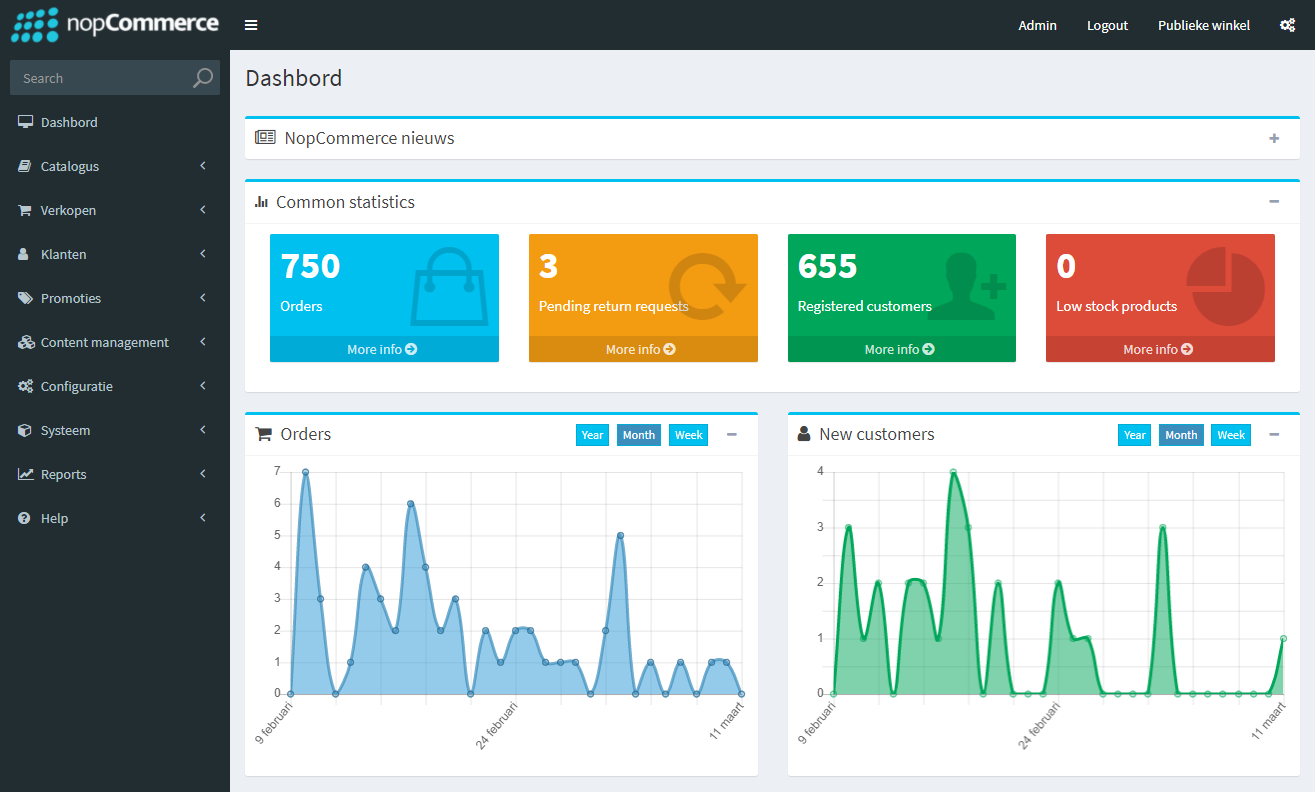Click the Verkopen shopping cart icon

coord(23,210)
